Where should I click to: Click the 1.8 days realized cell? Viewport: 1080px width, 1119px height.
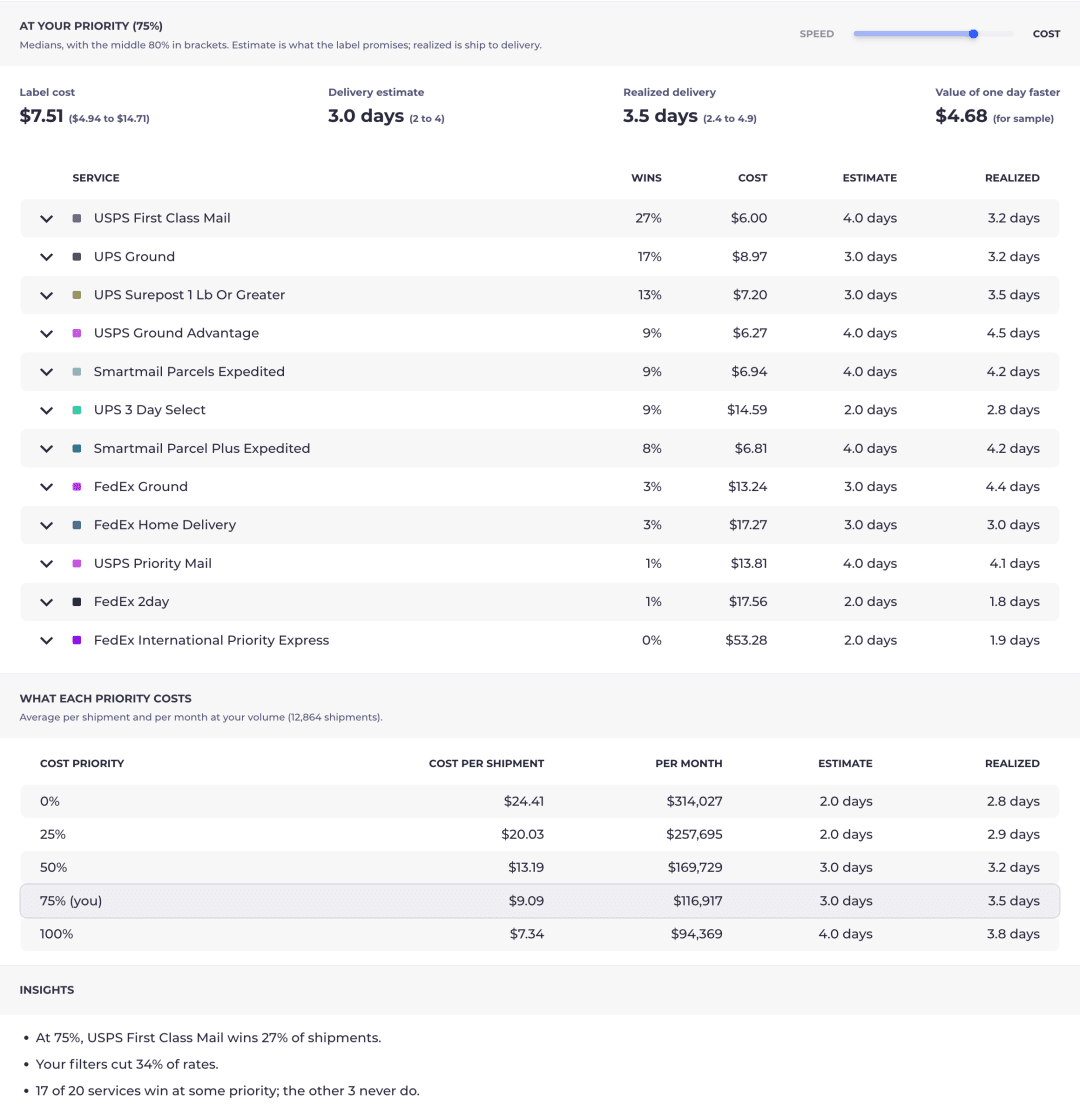pos(1014,602)
